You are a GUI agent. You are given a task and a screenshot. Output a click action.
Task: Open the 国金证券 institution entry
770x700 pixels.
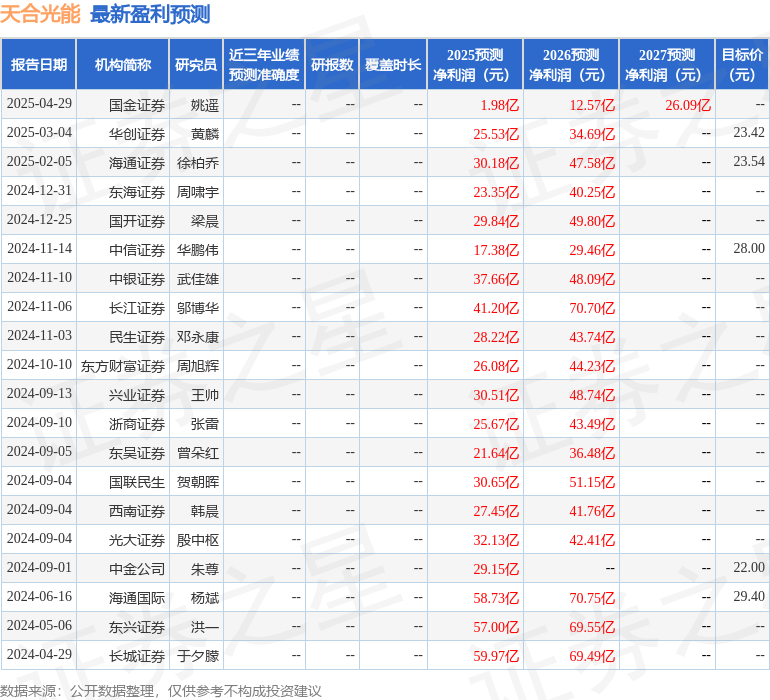137,105
